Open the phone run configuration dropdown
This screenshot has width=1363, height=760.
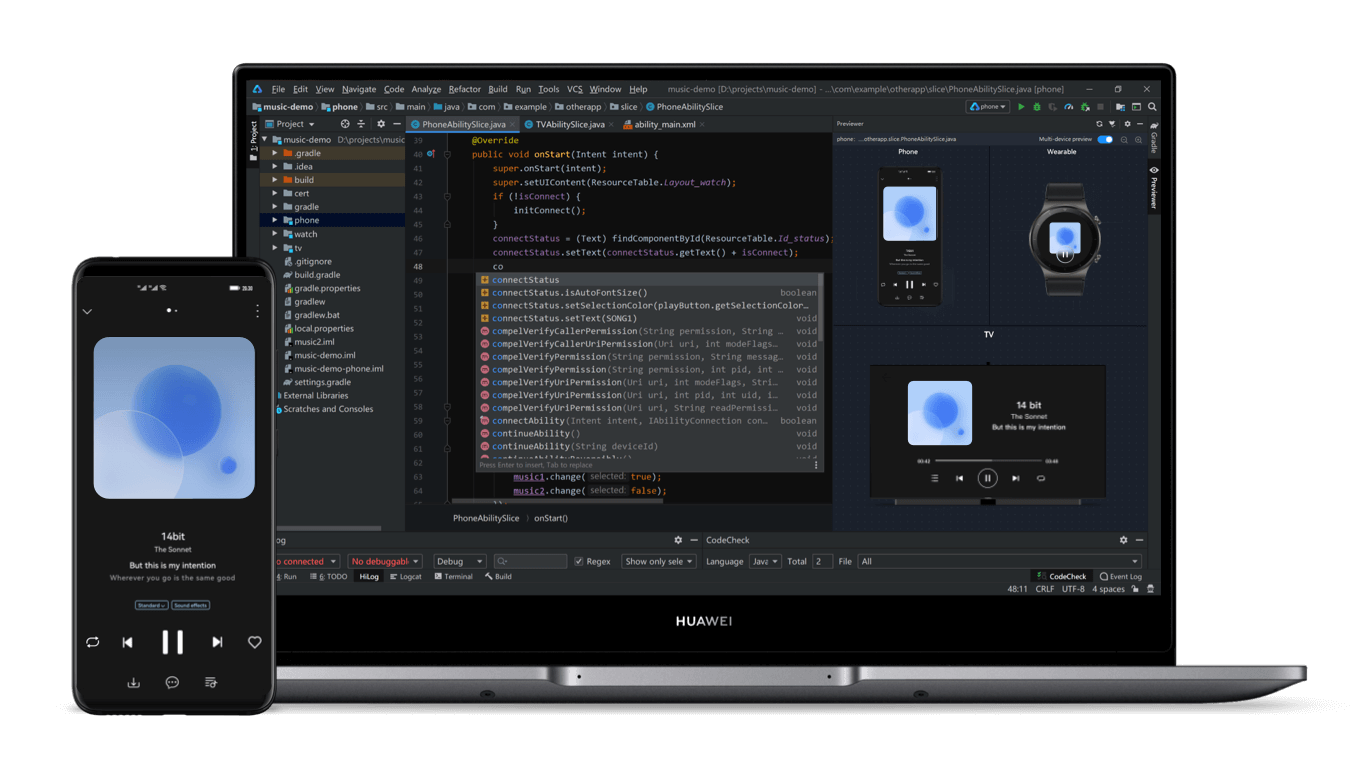[x=988, y=107]
